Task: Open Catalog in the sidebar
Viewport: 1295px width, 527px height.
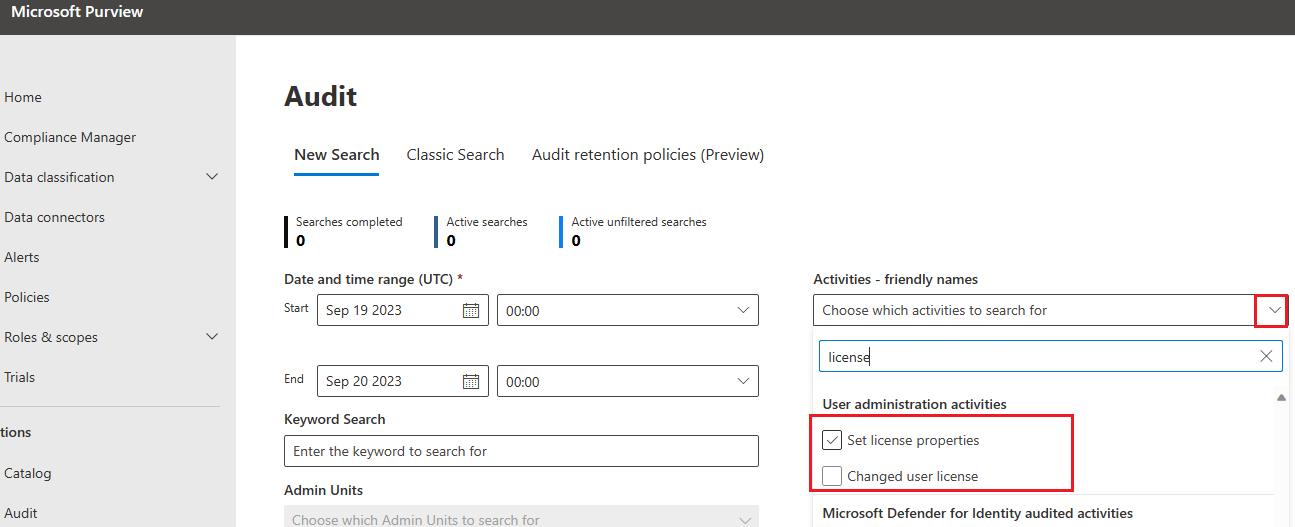Action: [27, 473]
